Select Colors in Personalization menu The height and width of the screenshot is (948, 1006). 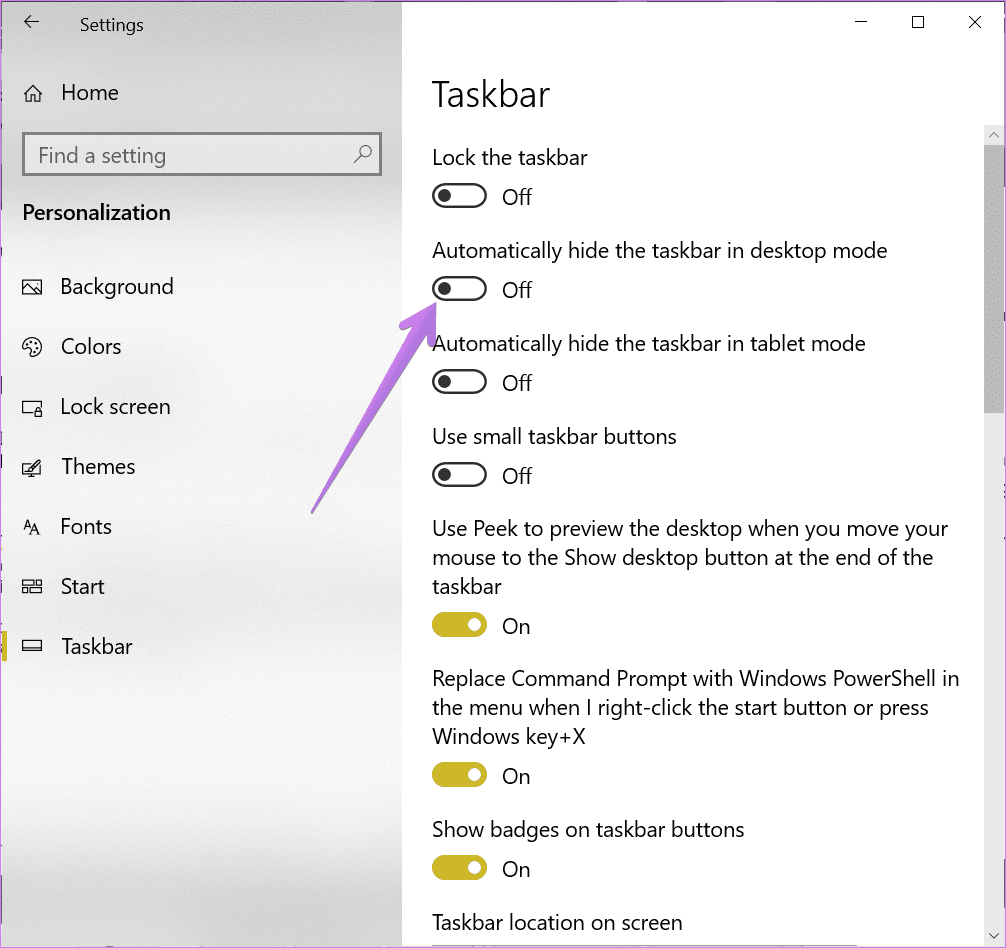coord(91,347)
